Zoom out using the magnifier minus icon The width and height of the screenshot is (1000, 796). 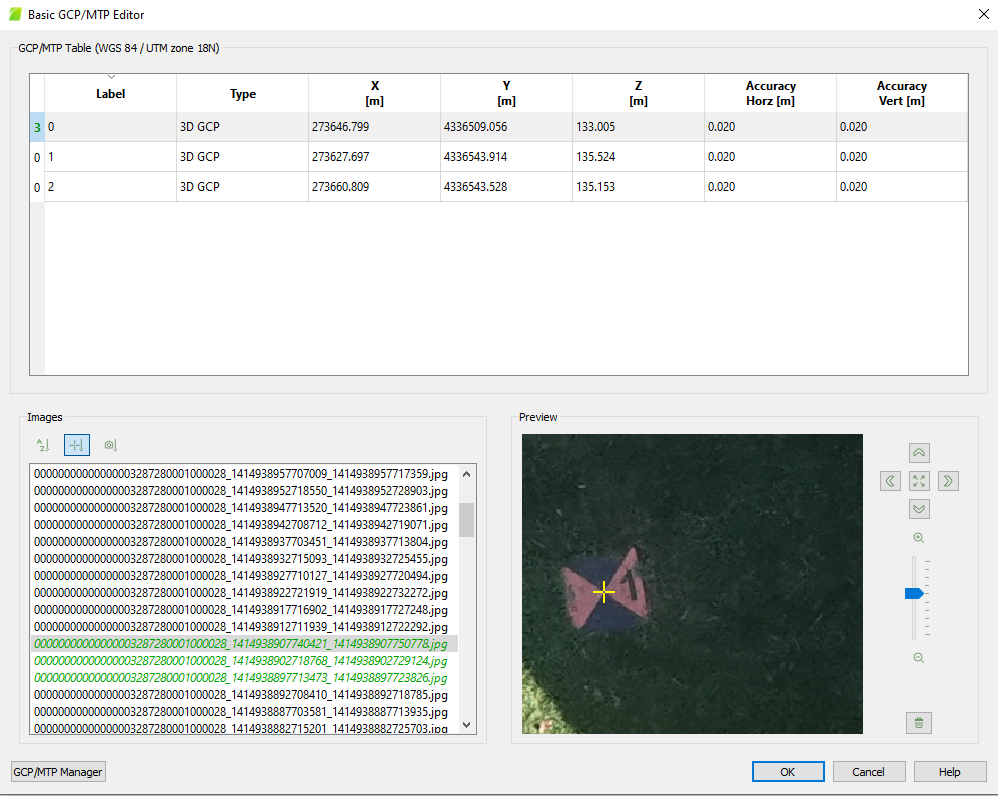coord(918,658)
